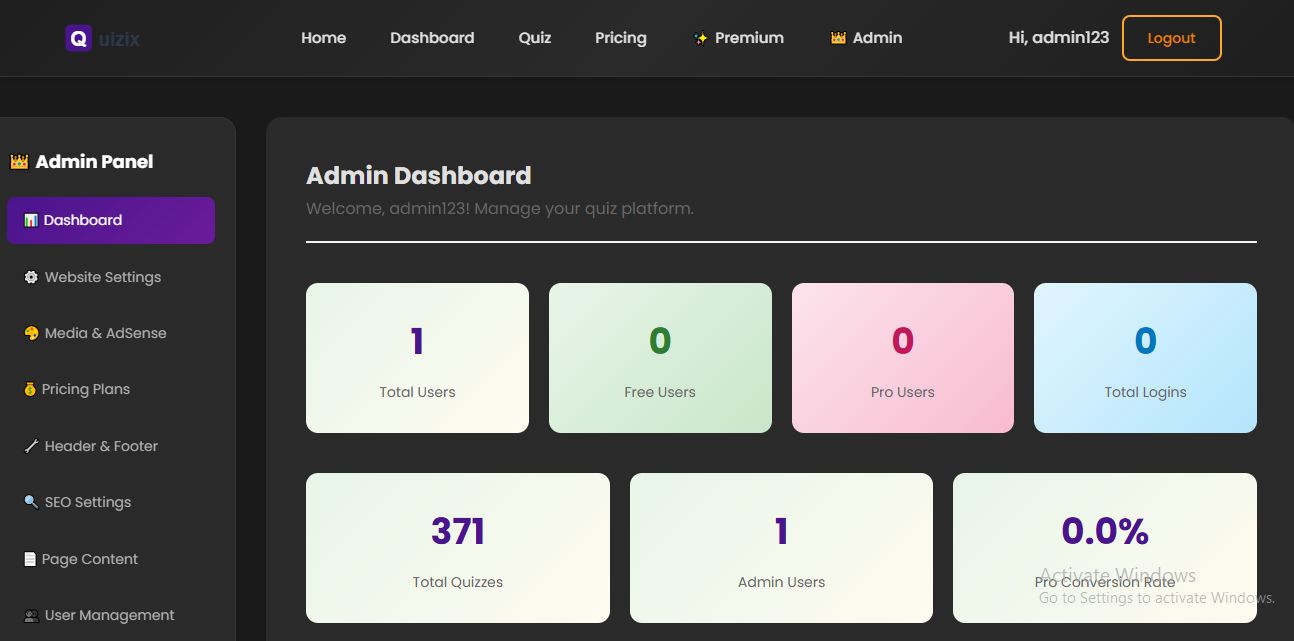
Task: Open the Home menu item
Action: pyautogui.click(x=323, y=38)
